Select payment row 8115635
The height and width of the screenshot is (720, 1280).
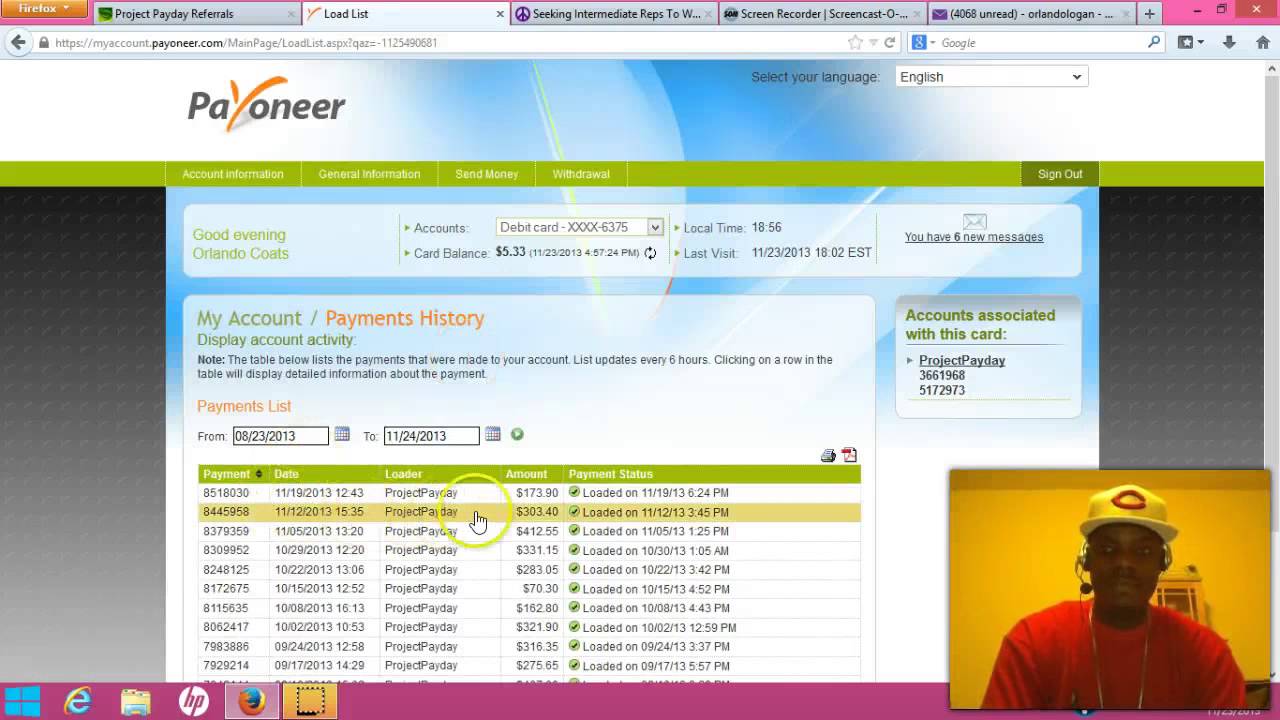point(529,608)
